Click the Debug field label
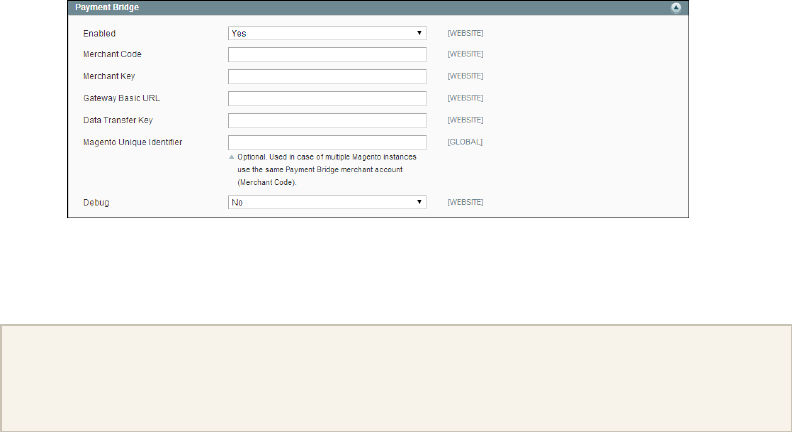 (96, 203)
